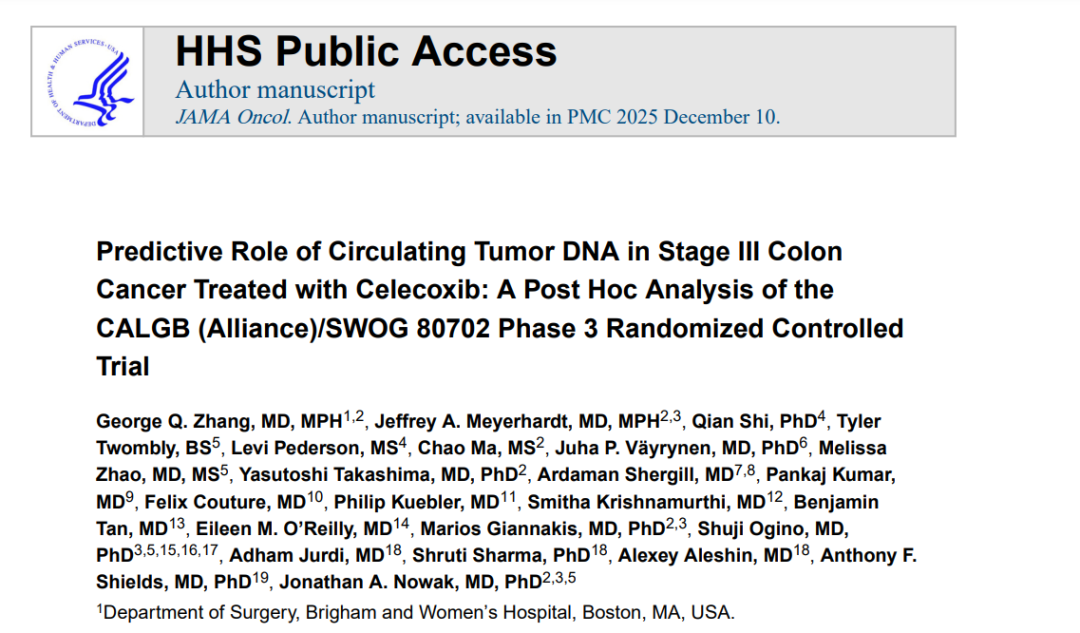Click the HHS Public Access heading
Image resolution: width=1080 pixels, height=633 pixels.
366,51
